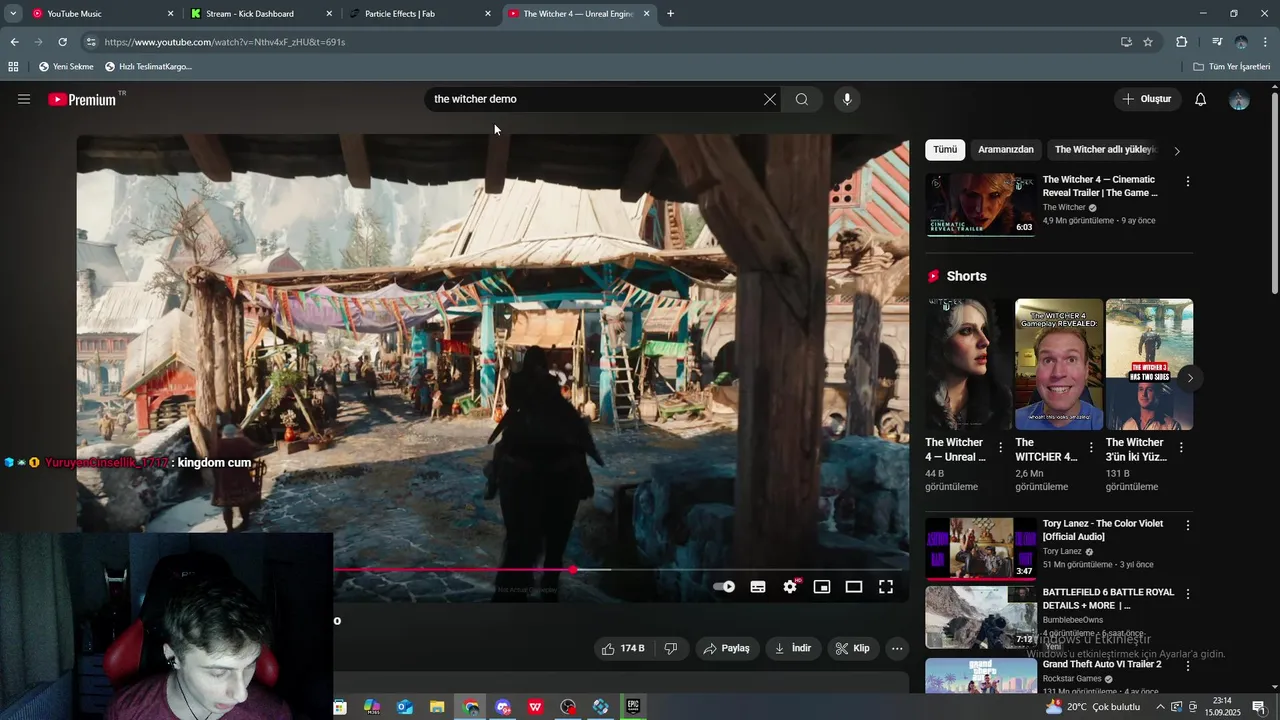Open Outlook from taskbar
1280x720 pixels.
coord(404,707)
